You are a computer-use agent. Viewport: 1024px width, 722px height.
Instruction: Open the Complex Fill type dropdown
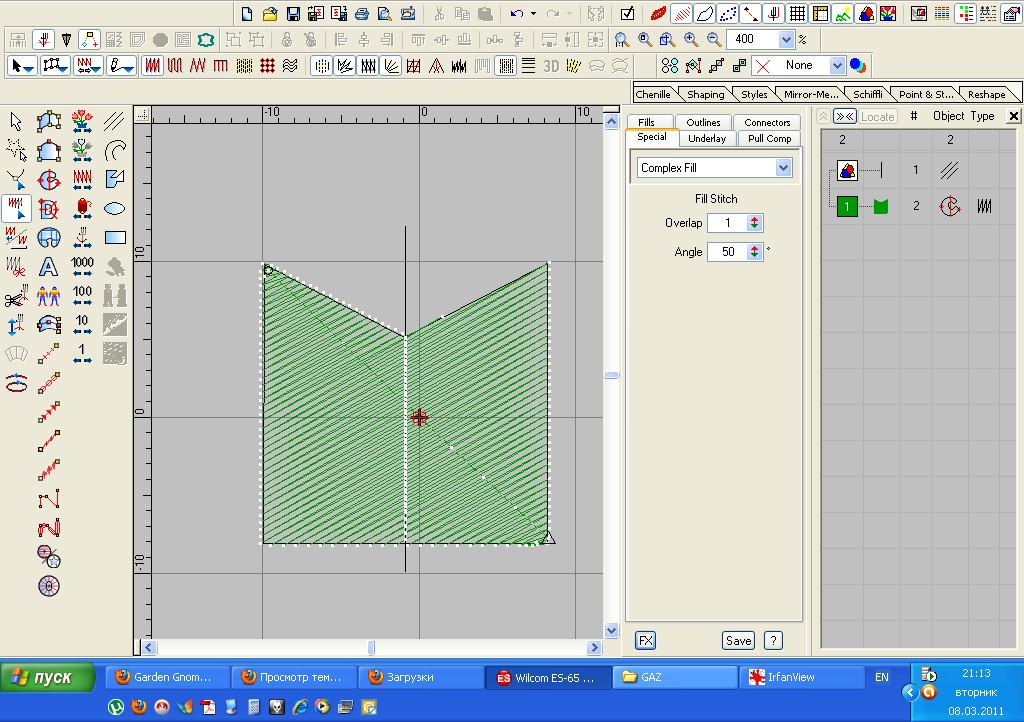[783, 168]
